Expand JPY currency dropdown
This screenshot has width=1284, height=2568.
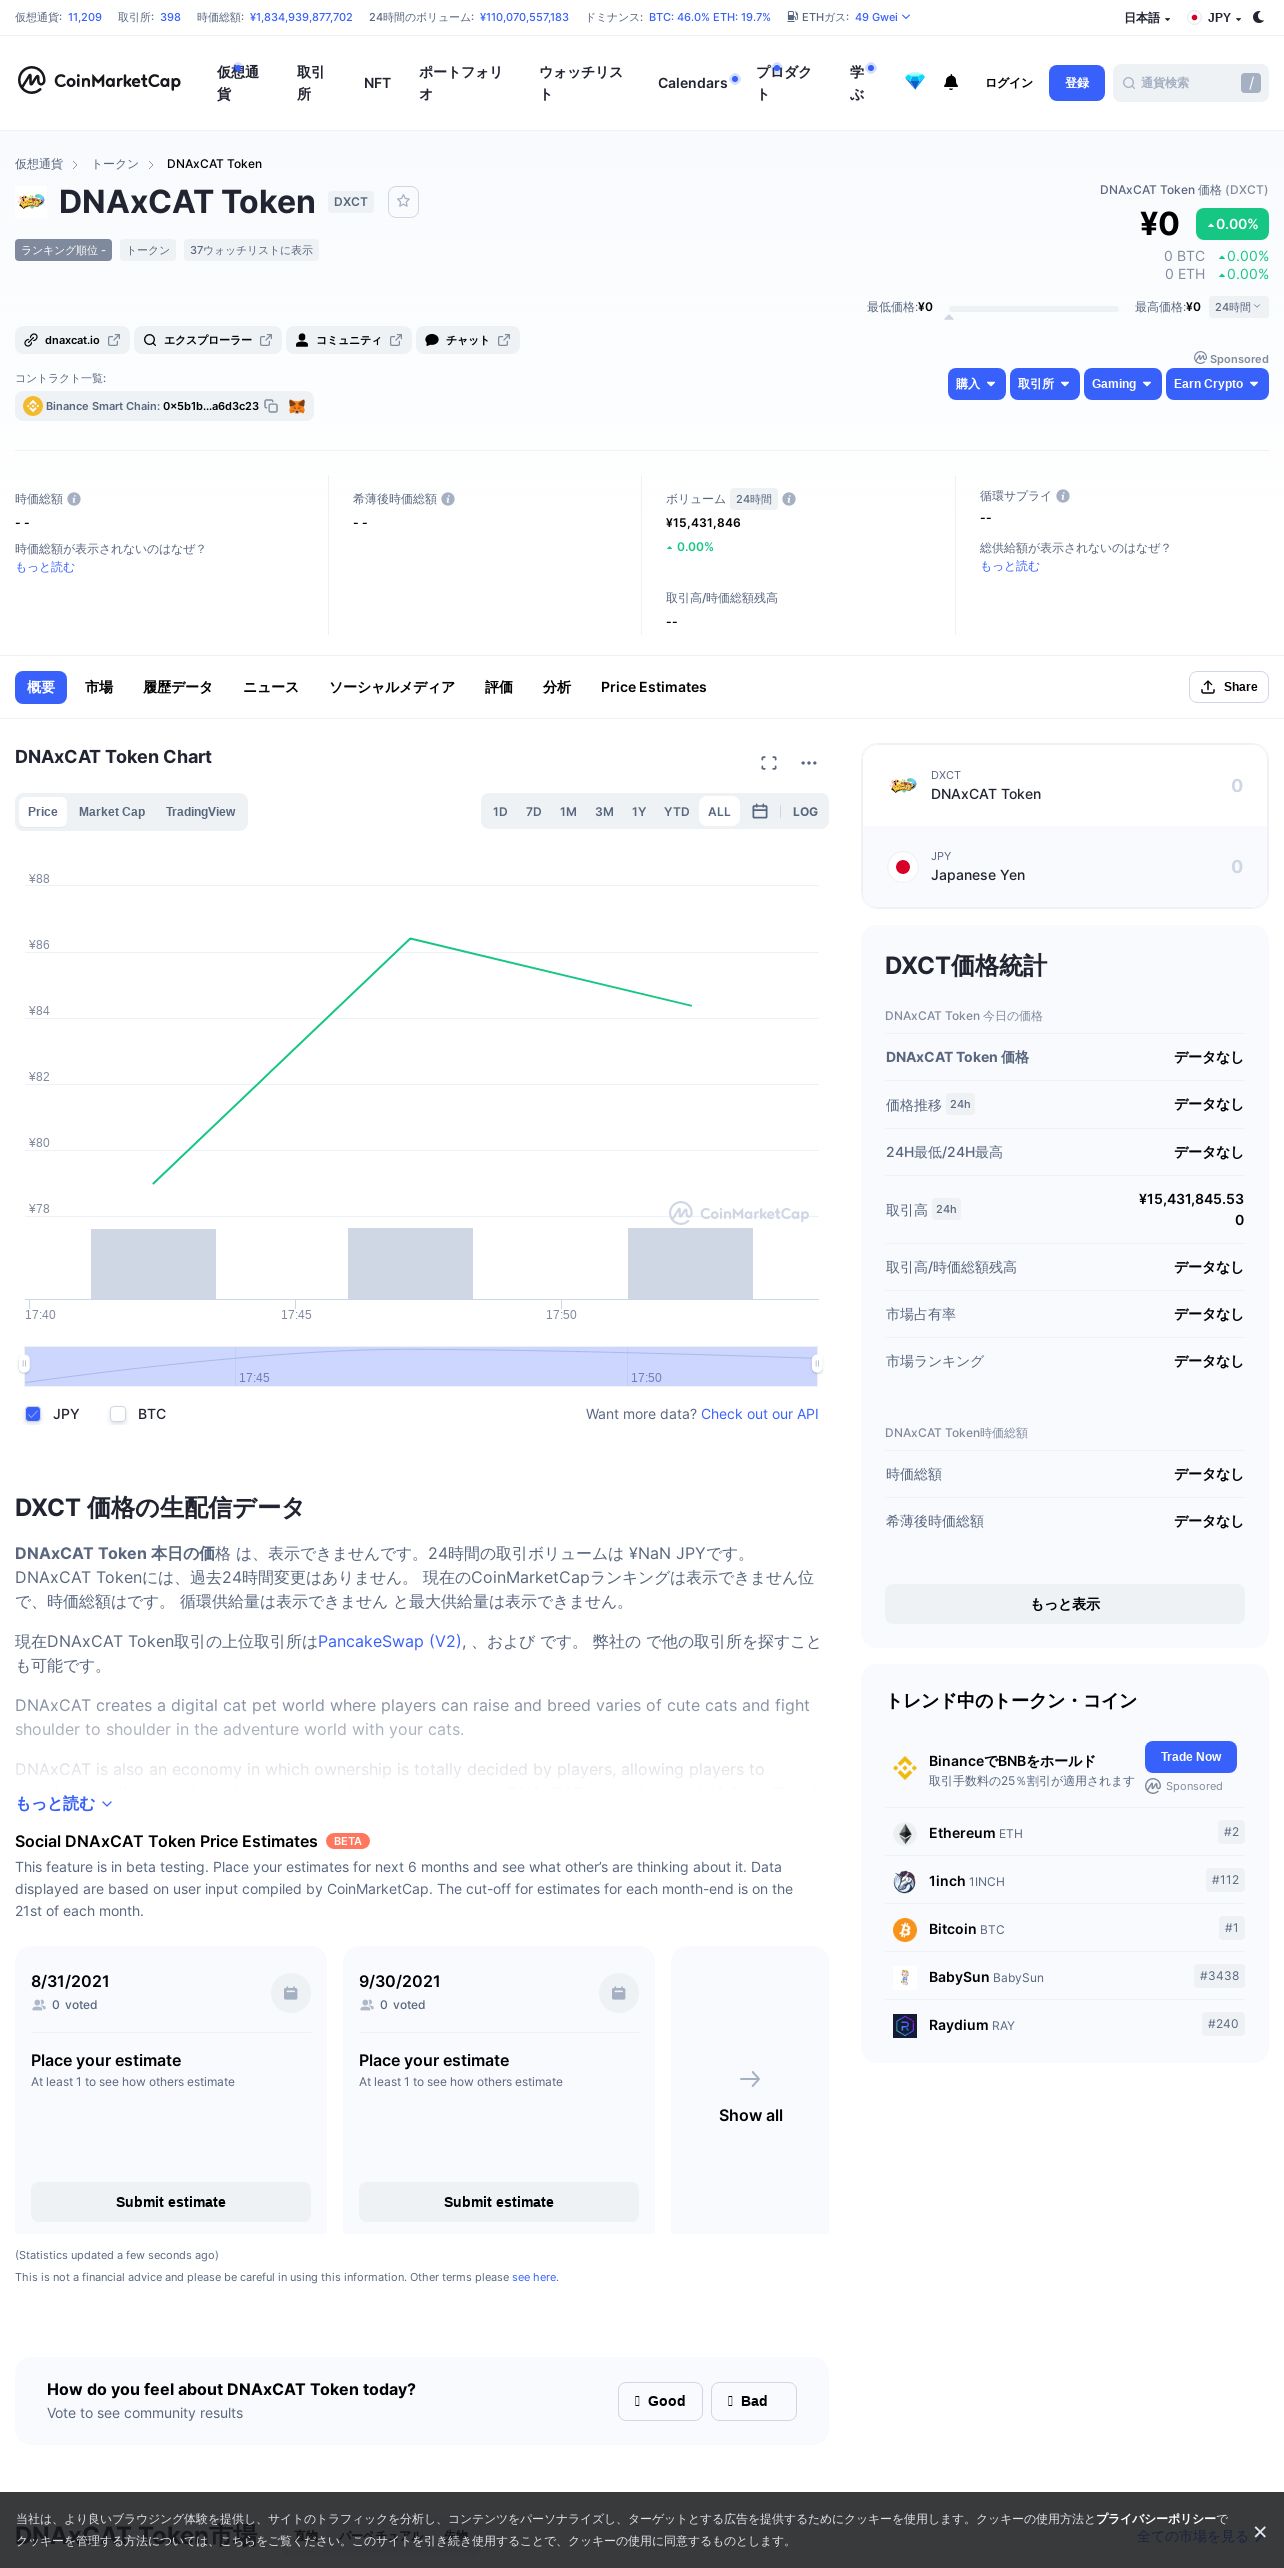click(1215, 18)
